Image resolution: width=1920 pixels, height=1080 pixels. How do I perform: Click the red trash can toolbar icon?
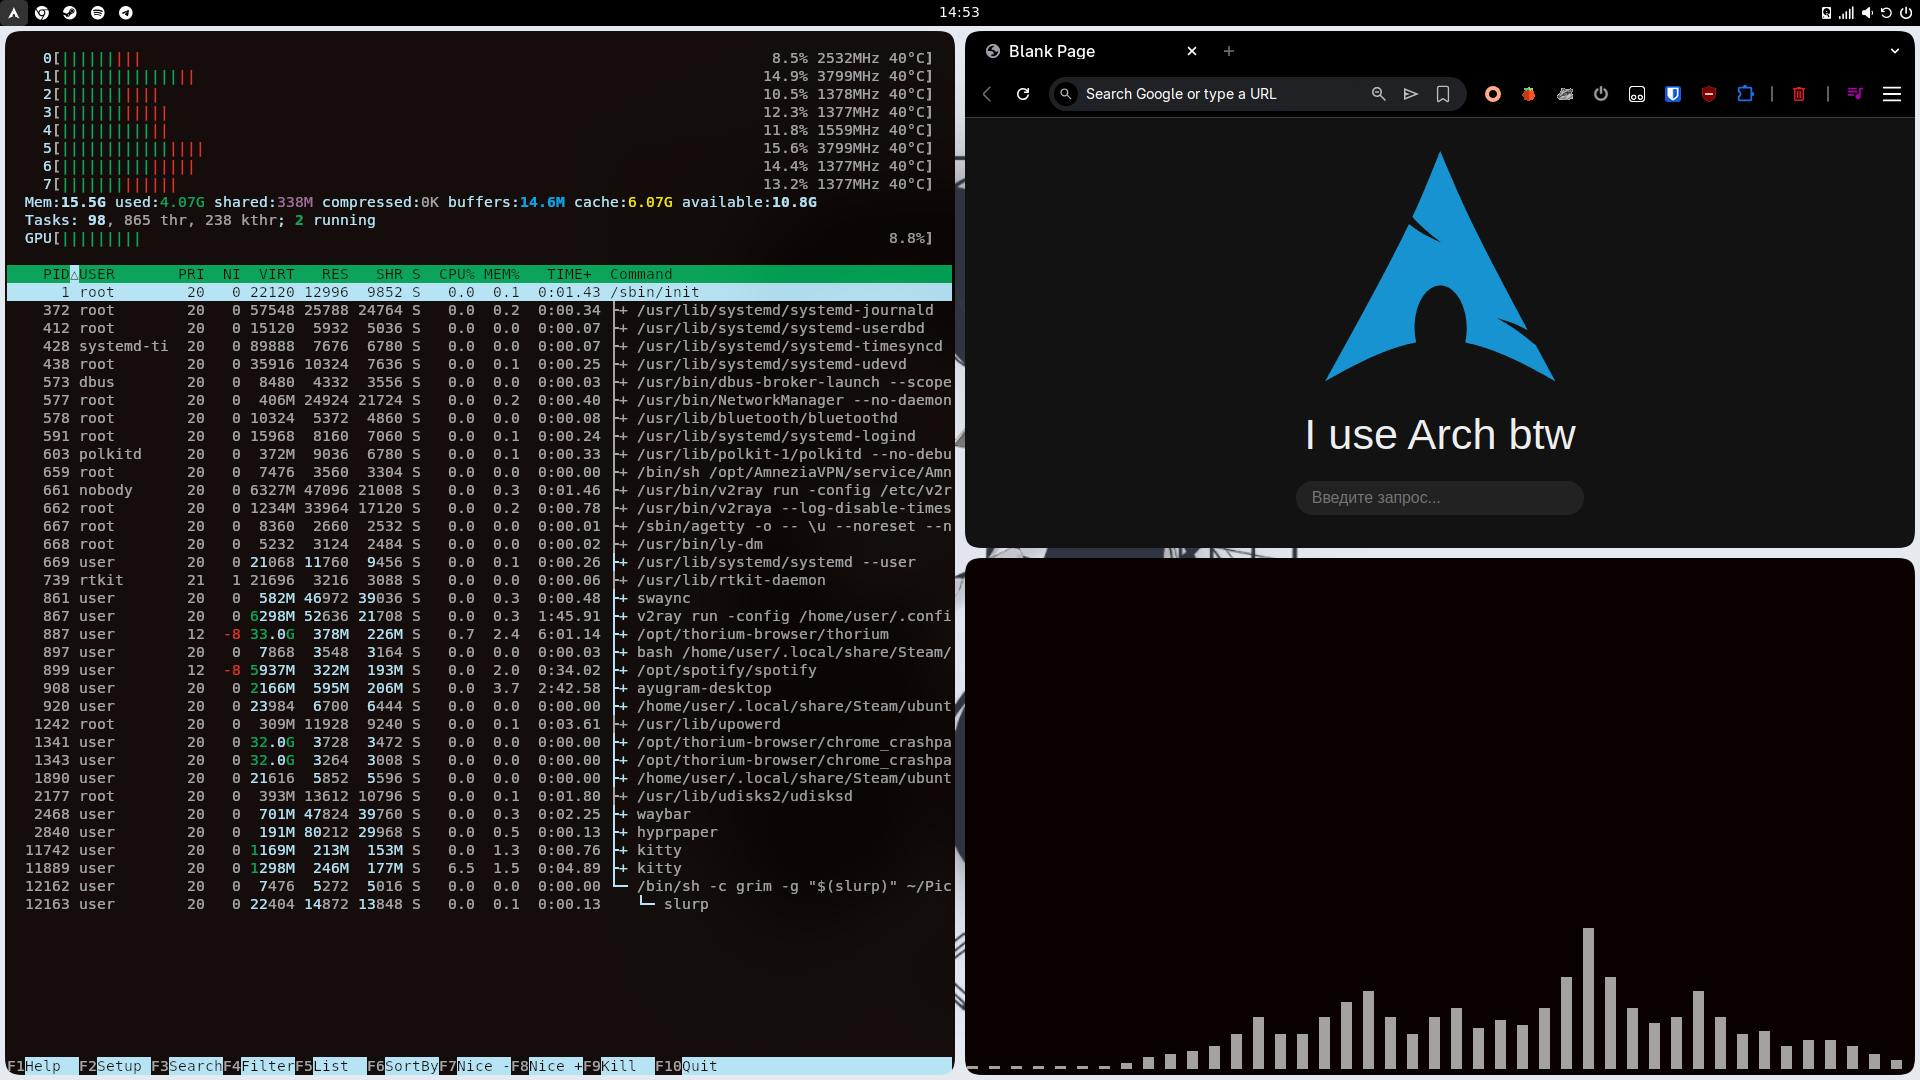pyautogui.click(x=1799, y=94)
